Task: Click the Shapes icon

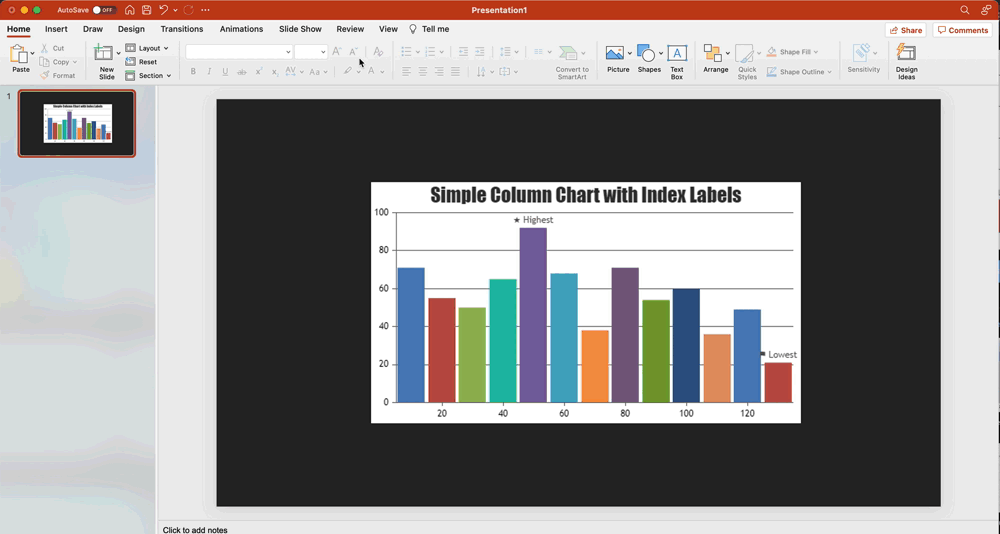Action: coord(647,53)
